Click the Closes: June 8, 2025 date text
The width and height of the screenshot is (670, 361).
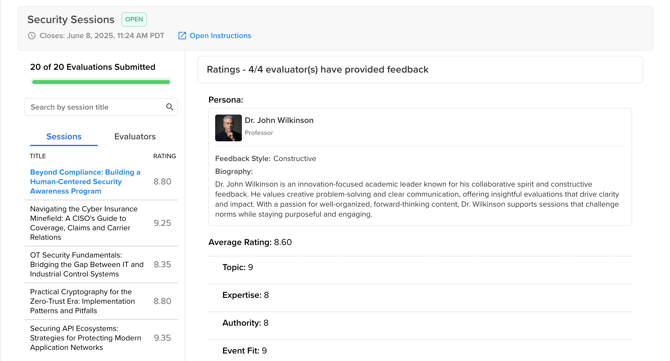[x=102, y=35]
